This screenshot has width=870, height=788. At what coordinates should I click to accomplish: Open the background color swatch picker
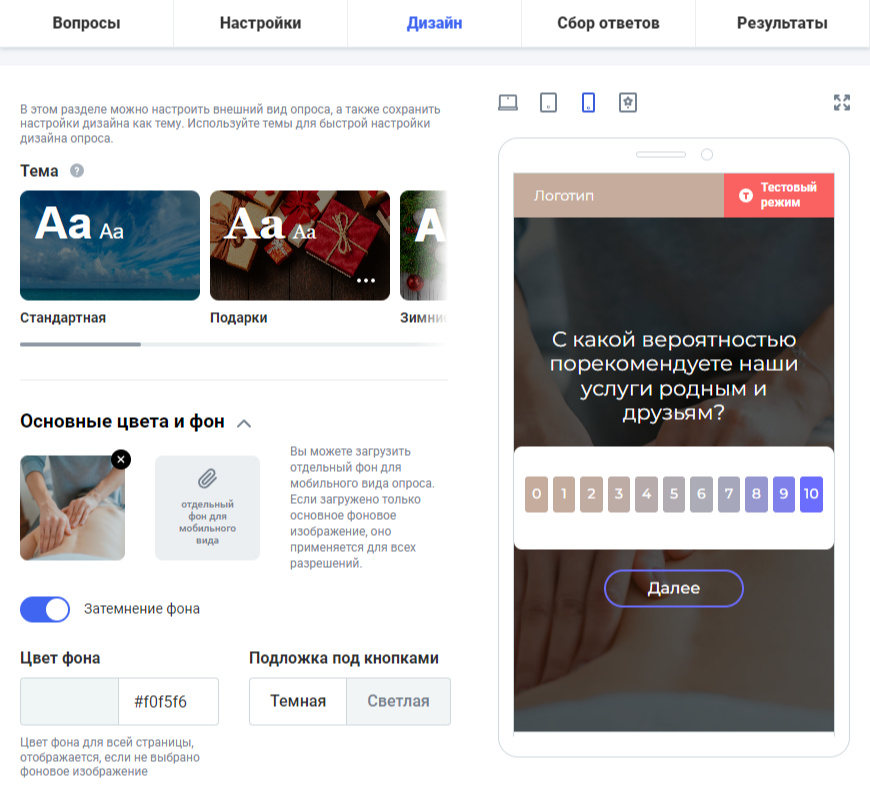[x=69, y=701]
